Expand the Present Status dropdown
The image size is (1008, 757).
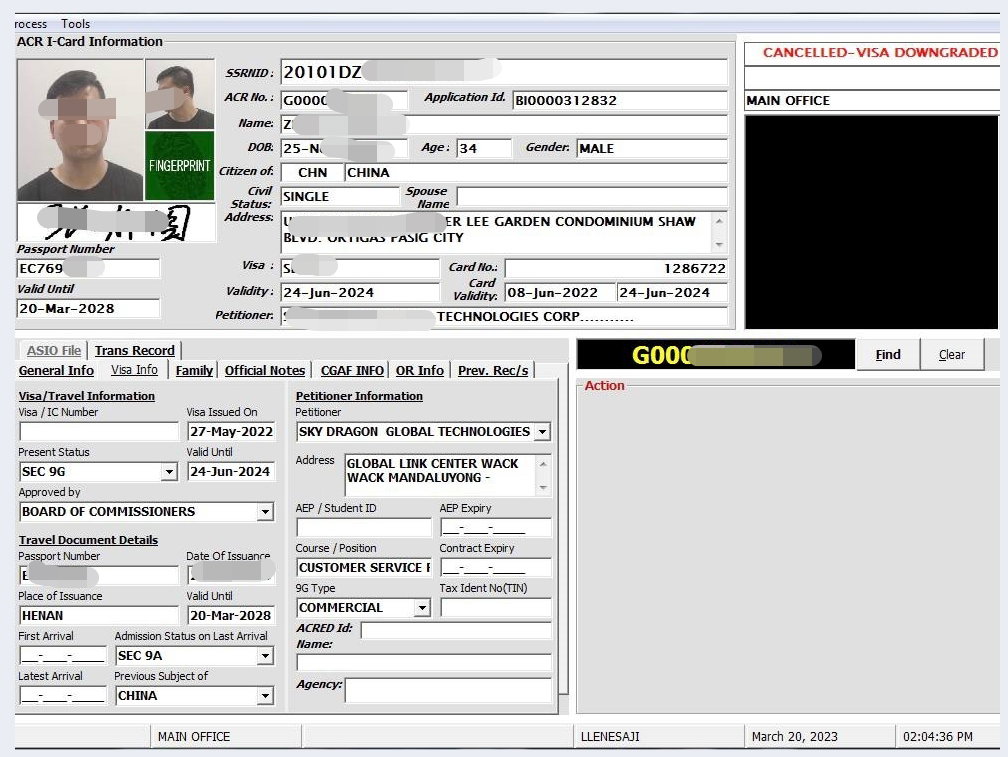click(169, 472)
